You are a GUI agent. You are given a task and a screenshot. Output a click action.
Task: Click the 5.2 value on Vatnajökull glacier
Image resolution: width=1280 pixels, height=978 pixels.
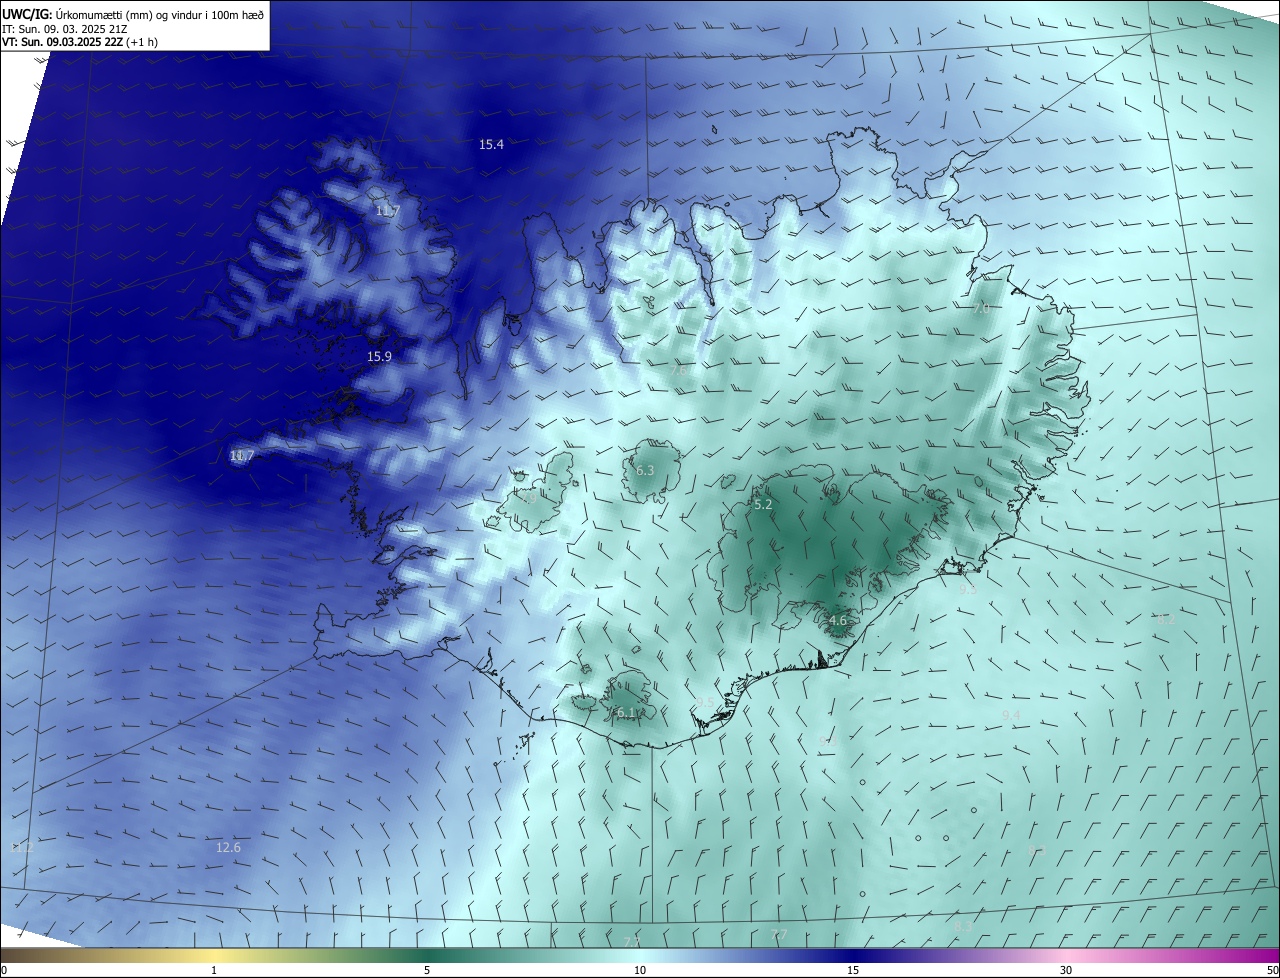763,505
